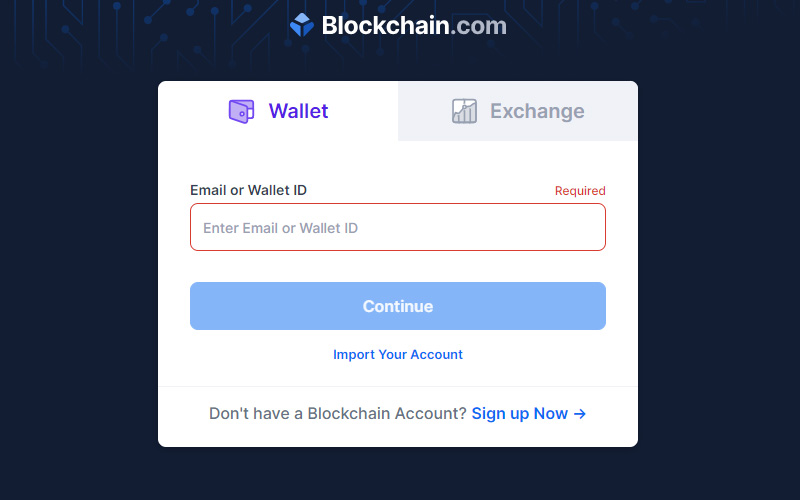This screenshot has width=800, height=500.
Task: Click the purple wallet icon
Action: 241,111
